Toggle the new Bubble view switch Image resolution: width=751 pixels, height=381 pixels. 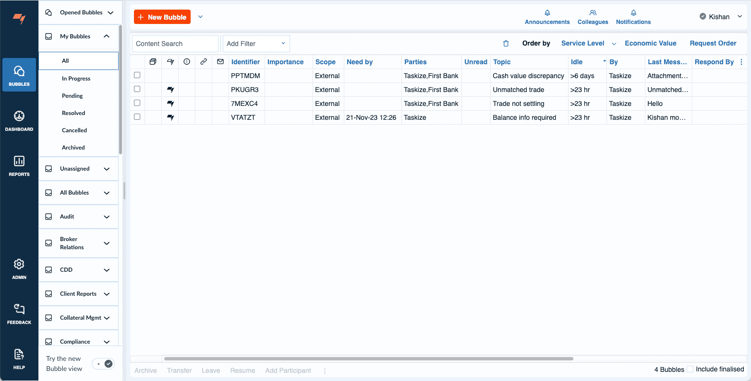tap(103, 364)
